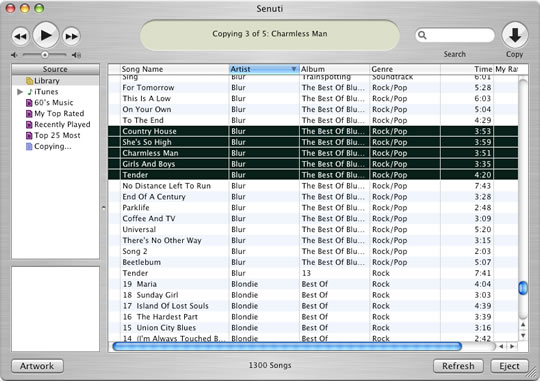
Task: Open the My Top Rated playlist
Action: point(59,113)
